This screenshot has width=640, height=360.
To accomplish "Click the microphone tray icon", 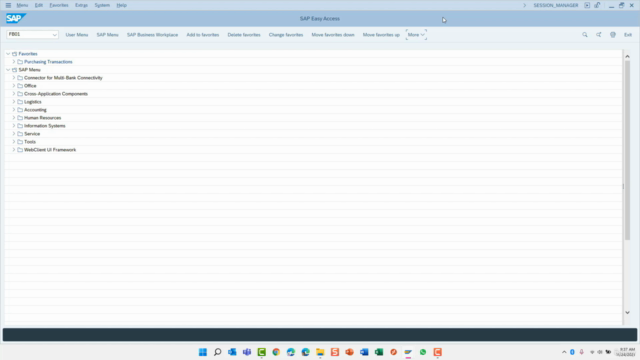I will click(582, 352).
